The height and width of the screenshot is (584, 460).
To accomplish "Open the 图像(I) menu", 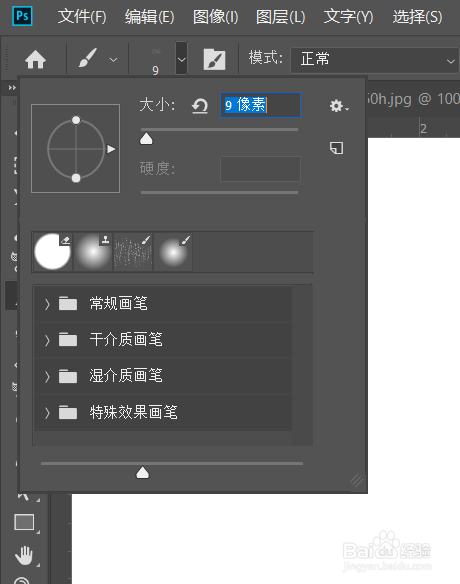I will click(x=215, y=17).
